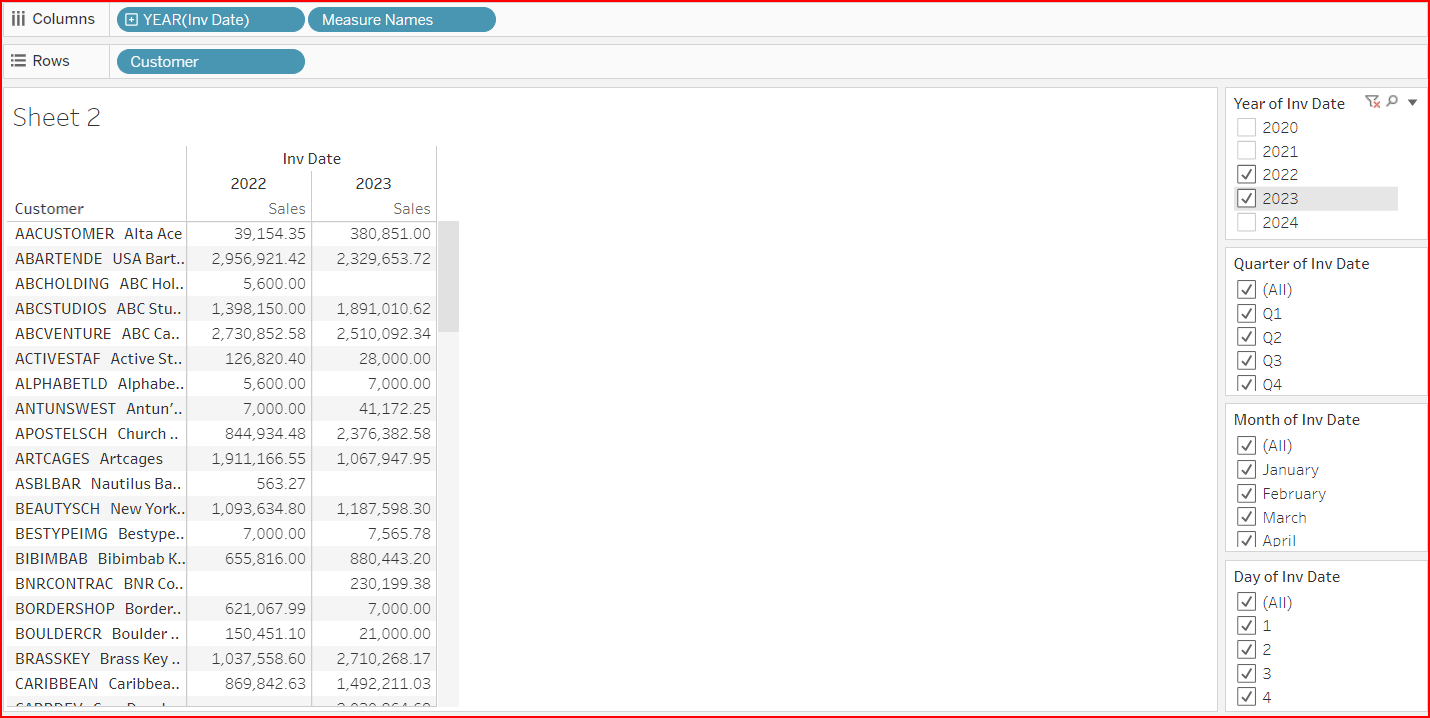Click the Customer column header
The width and height of the screenshot is (1430, 718).
coord(50,209)
